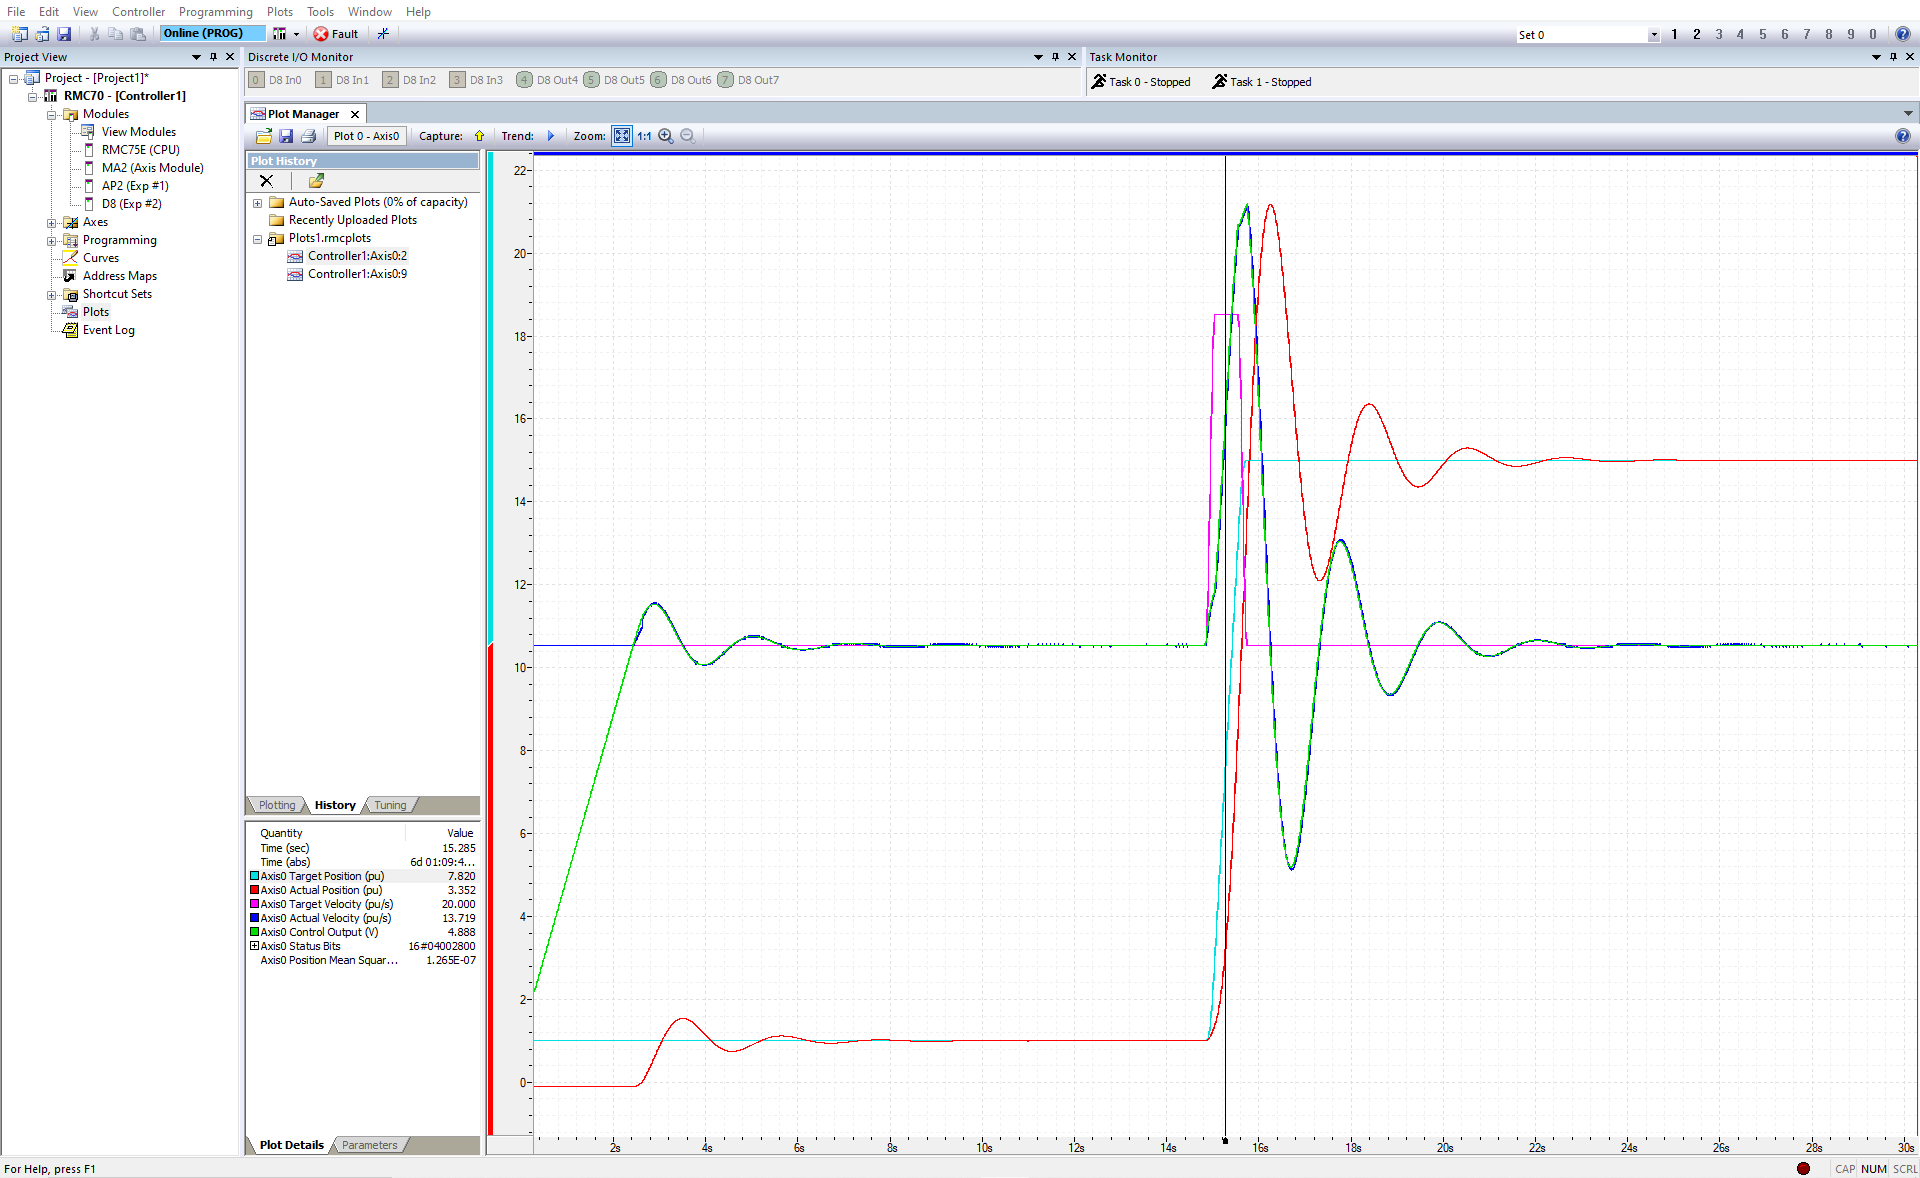Click the blue crossed-lines icon beside Fault

pos(383,34)
